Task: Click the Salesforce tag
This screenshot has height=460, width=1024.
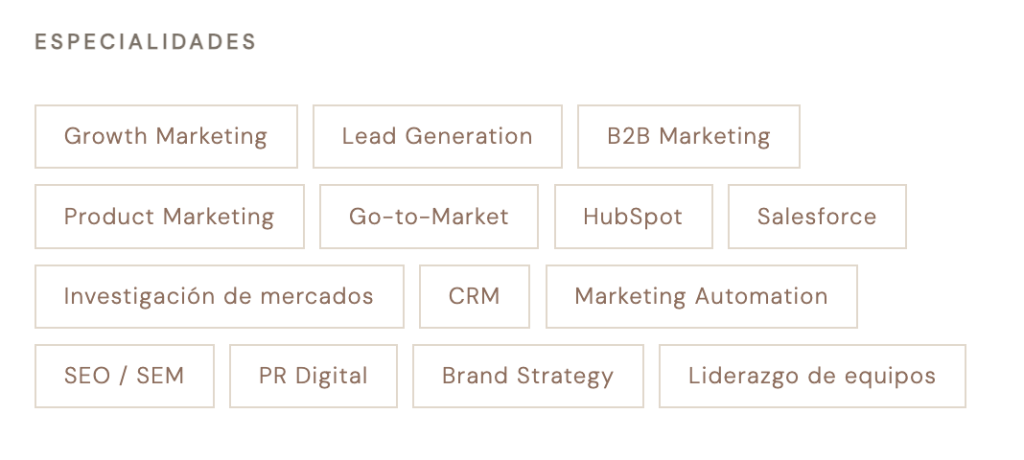Action: pyautogui.click(x=816, y=216)
